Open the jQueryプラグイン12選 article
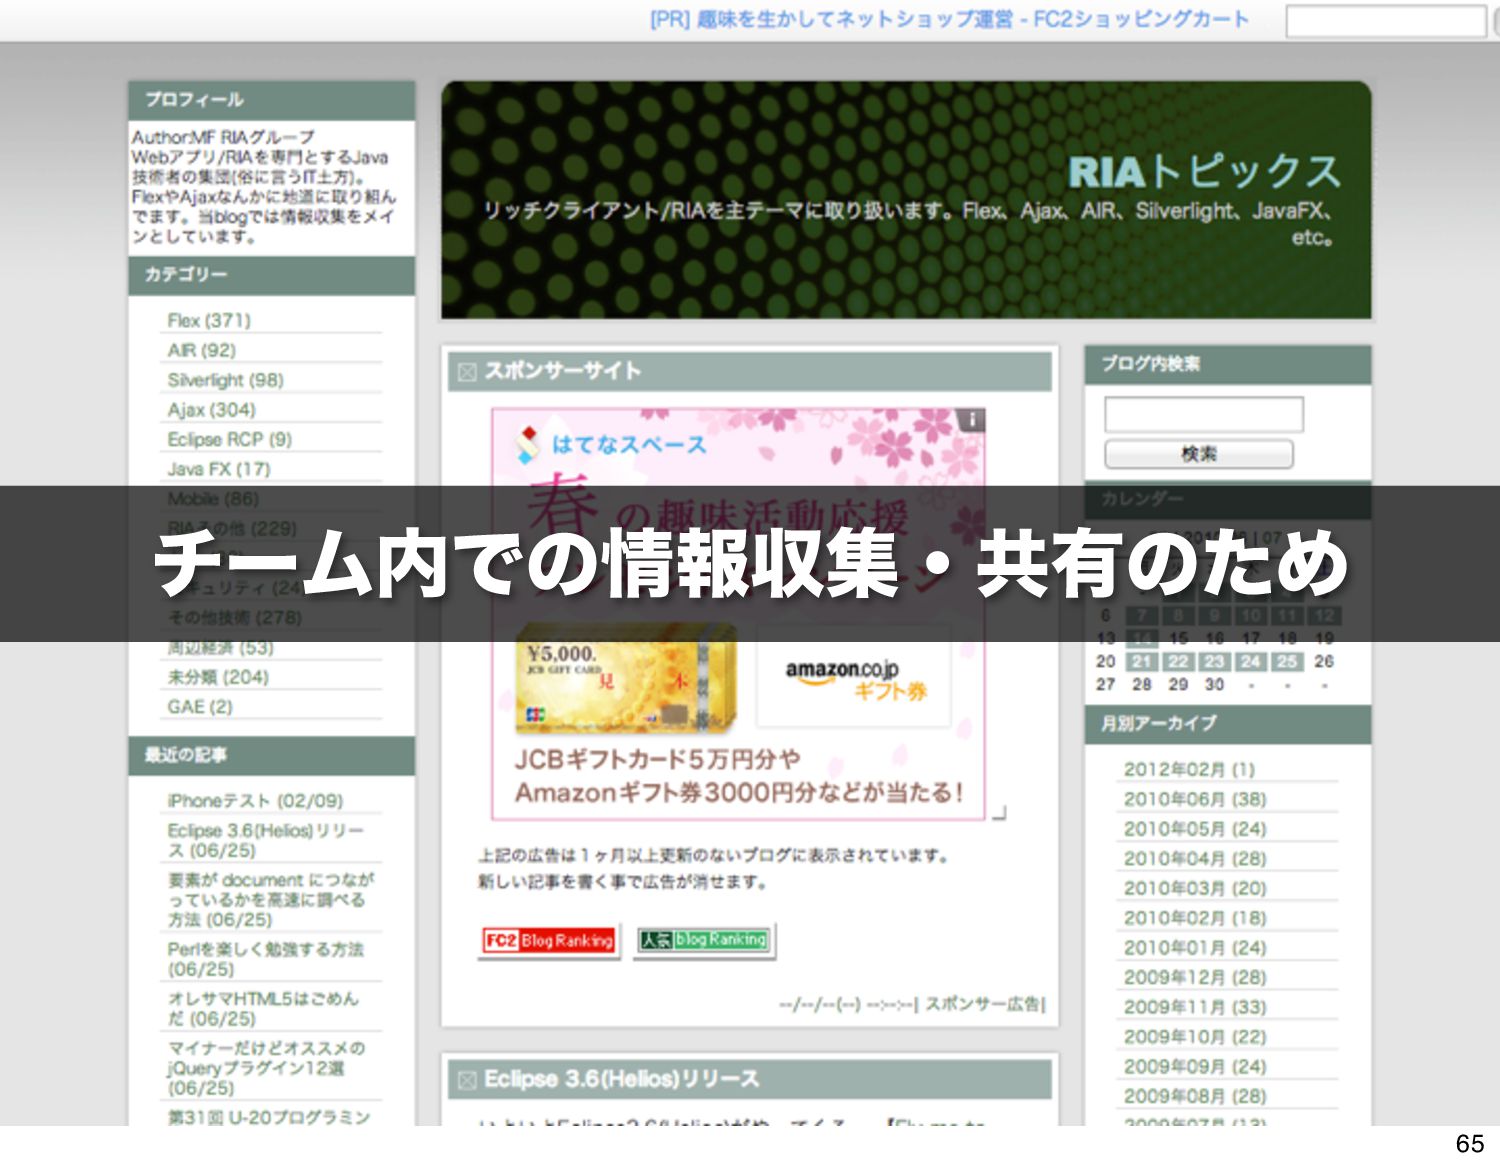The height and width of the screenshot is (1167, 1500). click(x=267, y=1068)
